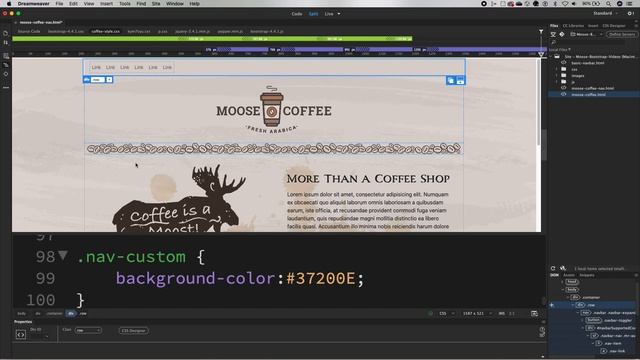
Task: Click the body tag in the tag selector
Action: click(x=22, y=313)
